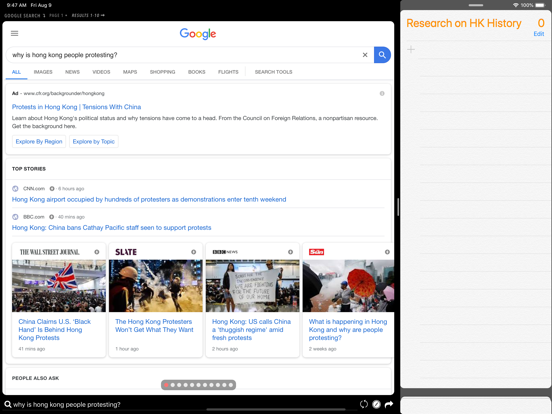Tap reload icon in bottom browser bar
This screenshot has height=414, width=552.
364,404
